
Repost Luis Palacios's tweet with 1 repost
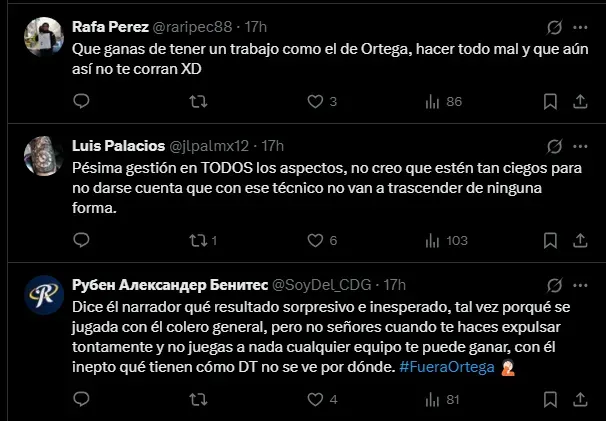coord(198,240)
